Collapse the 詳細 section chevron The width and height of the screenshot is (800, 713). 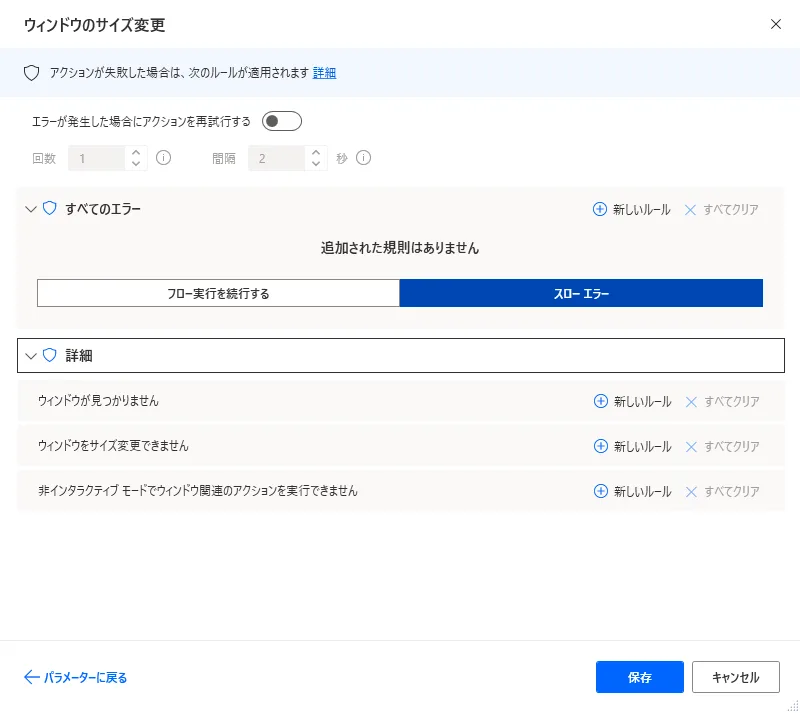tap(30, 356)
